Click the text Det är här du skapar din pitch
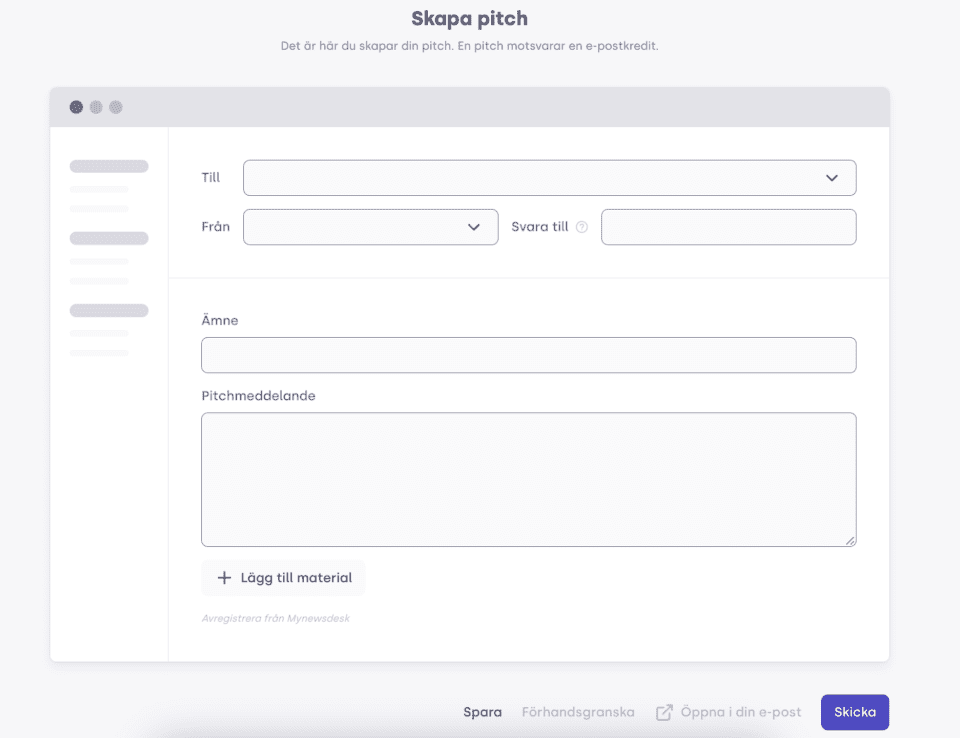 click(x=367, y=46)
